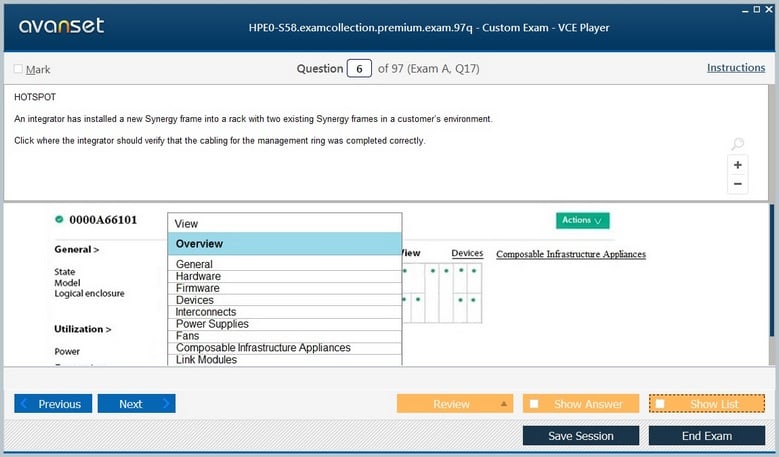Select Overview in the View menu

(285, 244)
